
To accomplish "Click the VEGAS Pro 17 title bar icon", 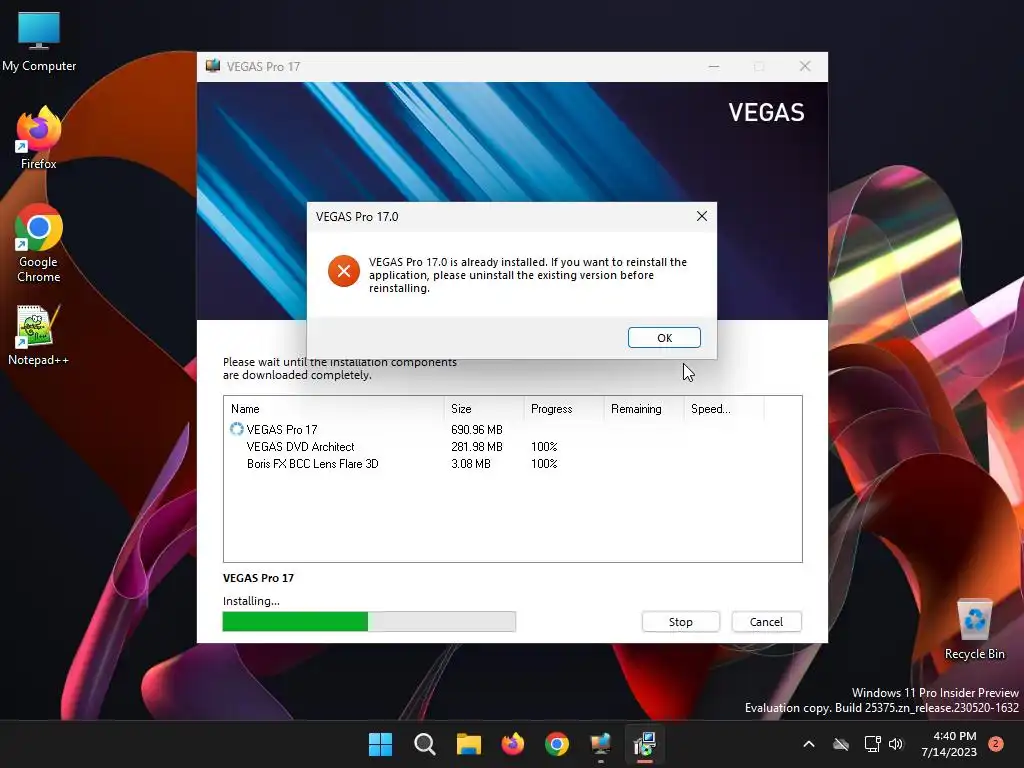I will point(213,66).
